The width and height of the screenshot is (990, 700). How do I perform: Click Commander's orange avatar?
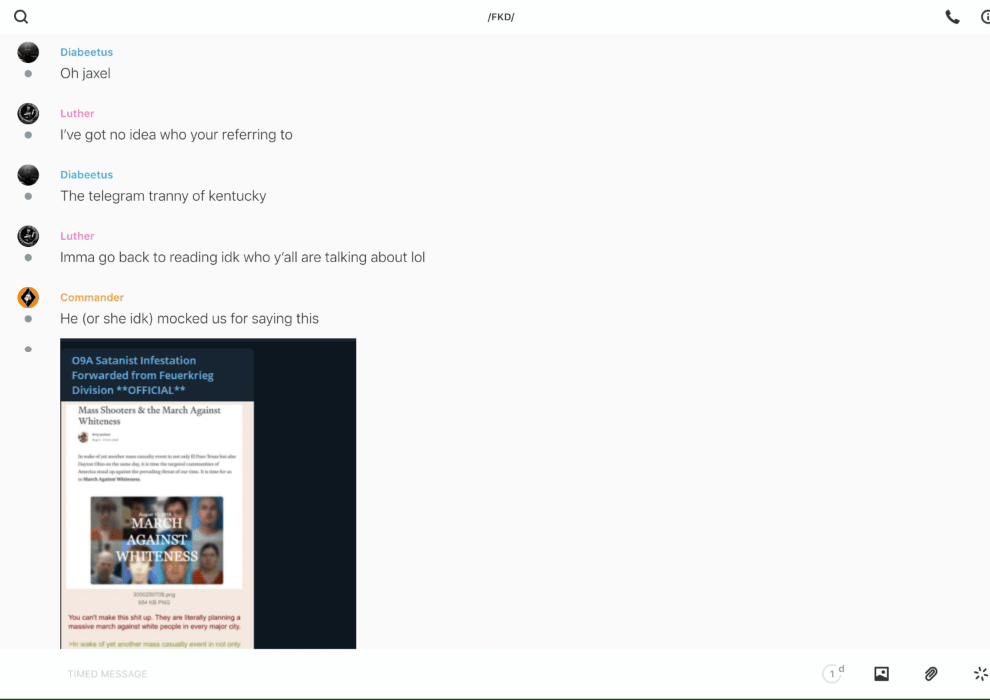pyautogui.click(x=28, y=297)
